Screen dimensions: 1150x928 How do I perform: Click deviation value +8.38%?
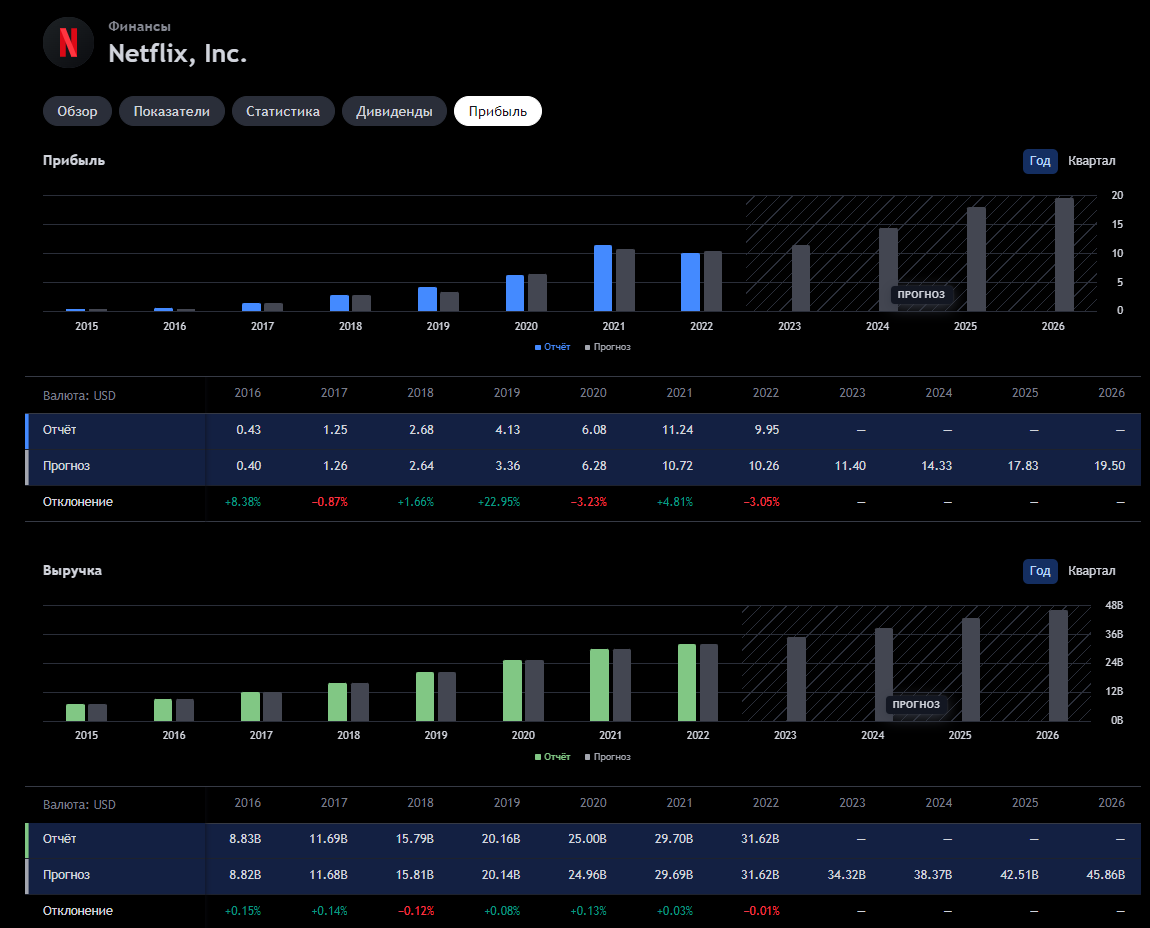click(x=243, y=503)
